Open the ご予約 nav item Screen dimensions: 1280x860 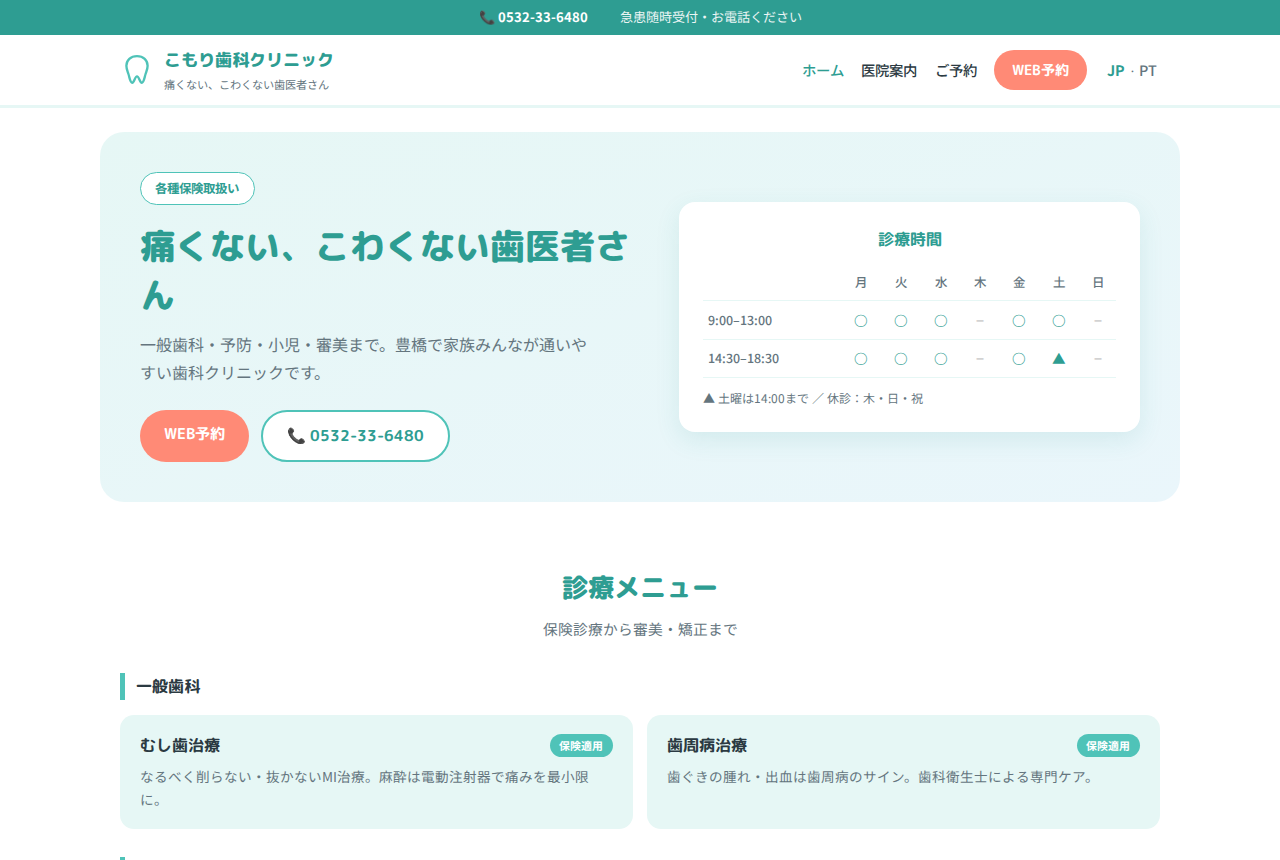click(x=956, y=71)
